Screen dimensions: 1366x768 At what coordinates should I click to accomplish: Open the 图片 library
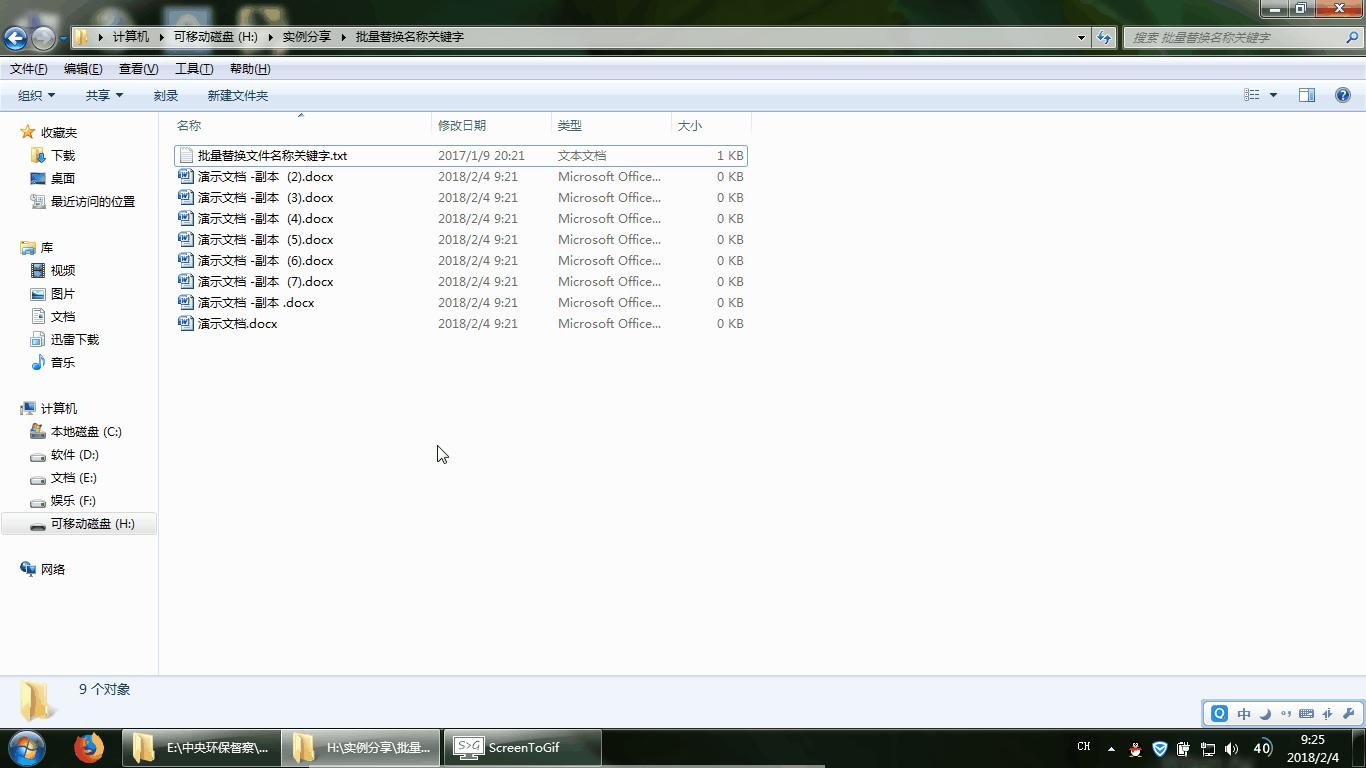pos(63,293)
